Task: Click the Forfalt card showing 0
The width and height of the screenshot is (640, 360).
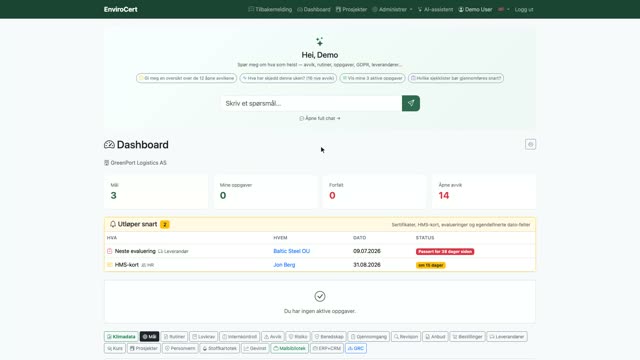Action: (375, 192)
